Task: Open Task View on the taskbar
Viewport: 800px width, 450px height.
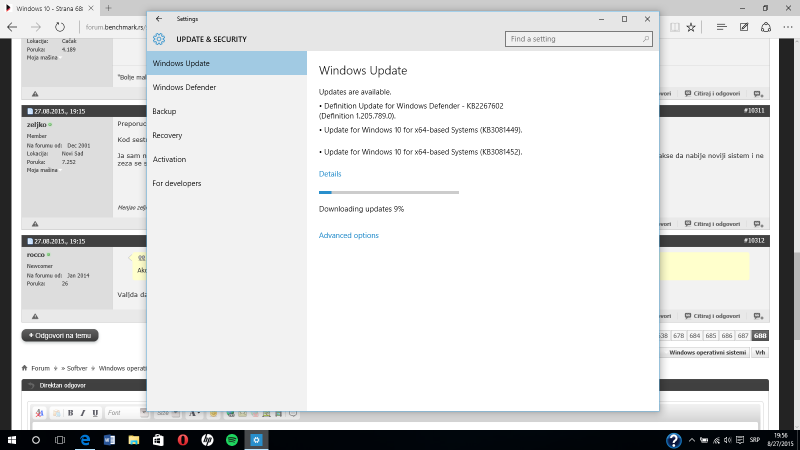Action: pos(60,440)
